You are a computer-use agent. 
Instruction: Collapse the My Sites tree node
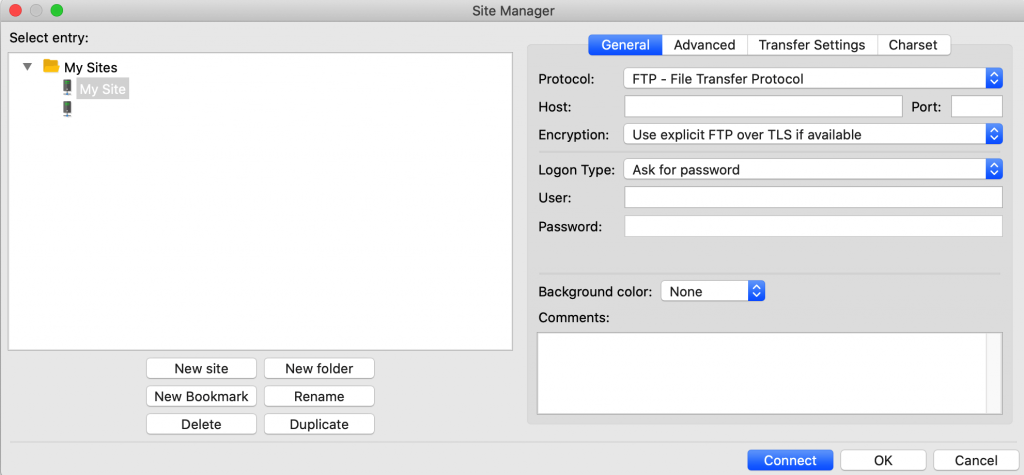coord(28,67)
